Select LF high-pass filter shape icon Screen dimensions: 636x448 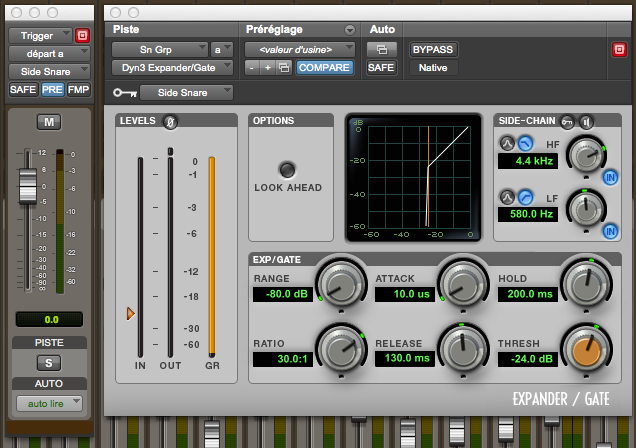coord(525,197)
